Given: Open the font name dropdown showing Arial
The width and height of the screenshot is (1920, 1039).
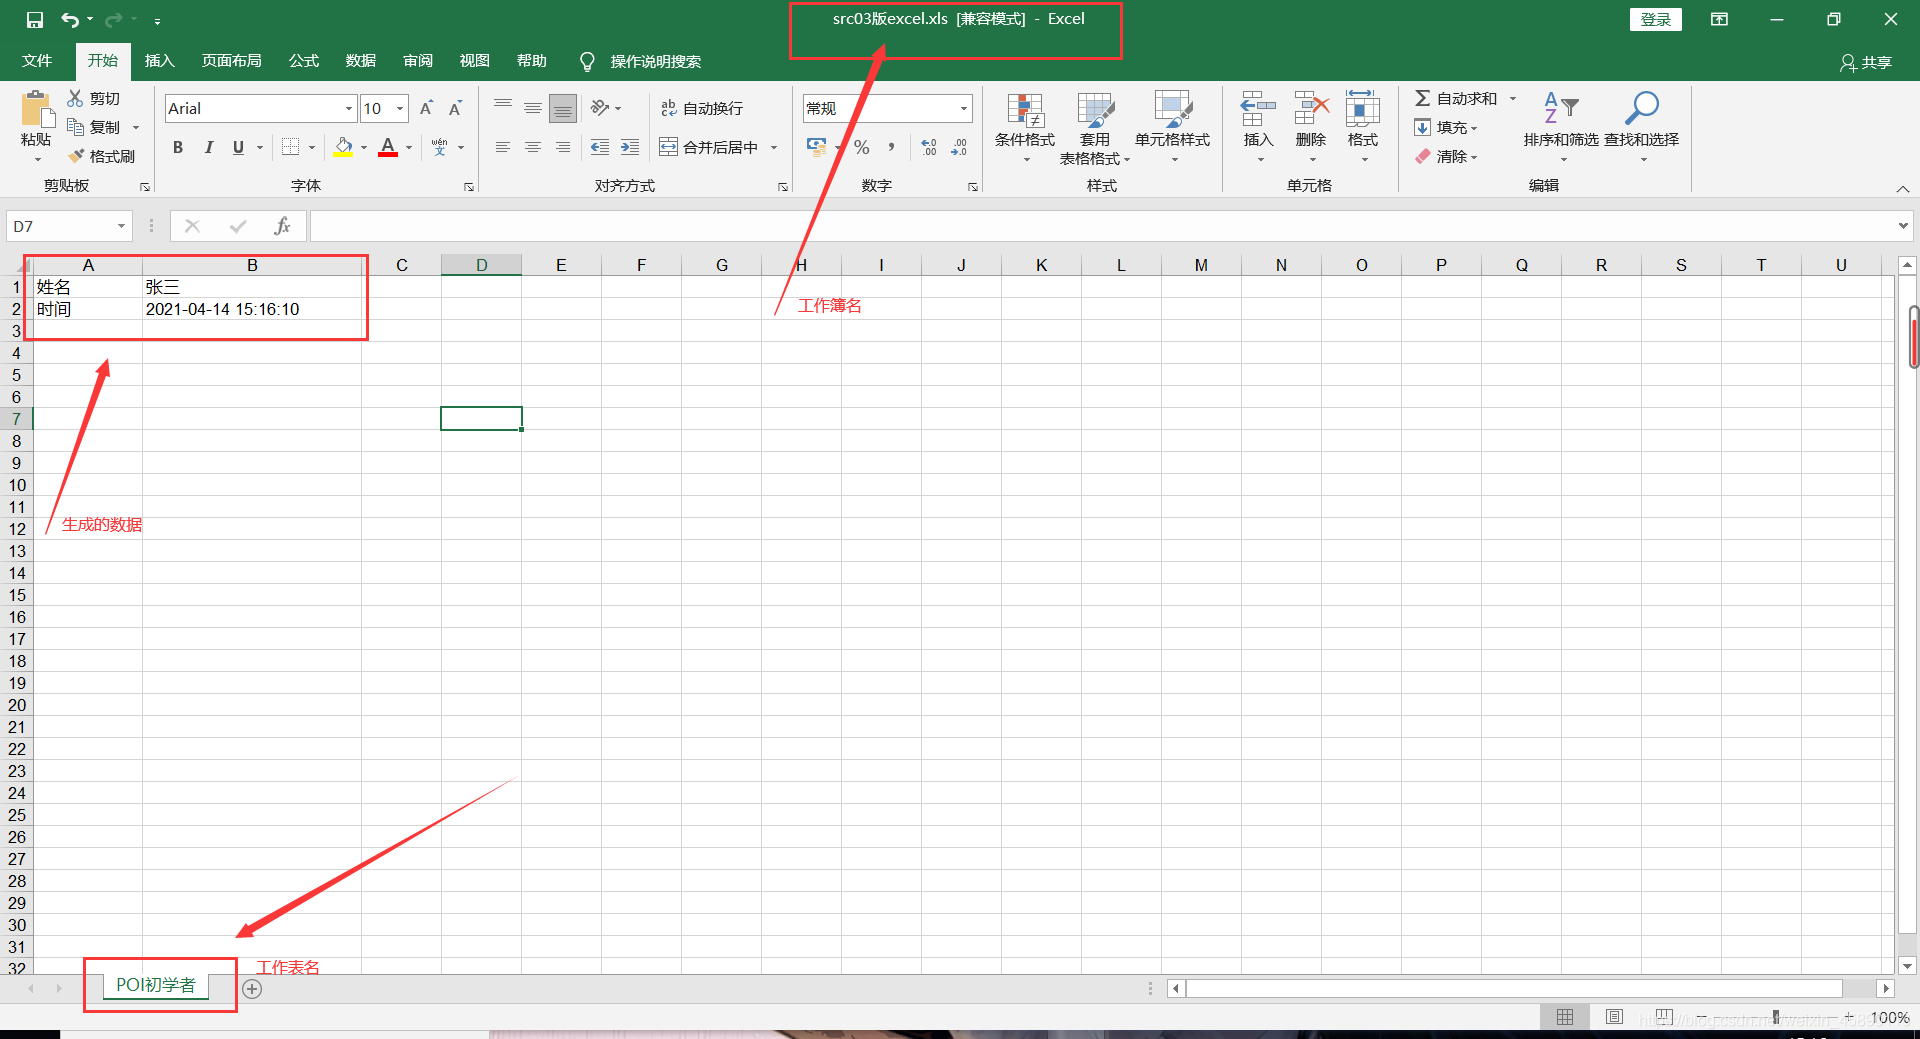Looking at the screenshot, I should click(x=349, y=108).
